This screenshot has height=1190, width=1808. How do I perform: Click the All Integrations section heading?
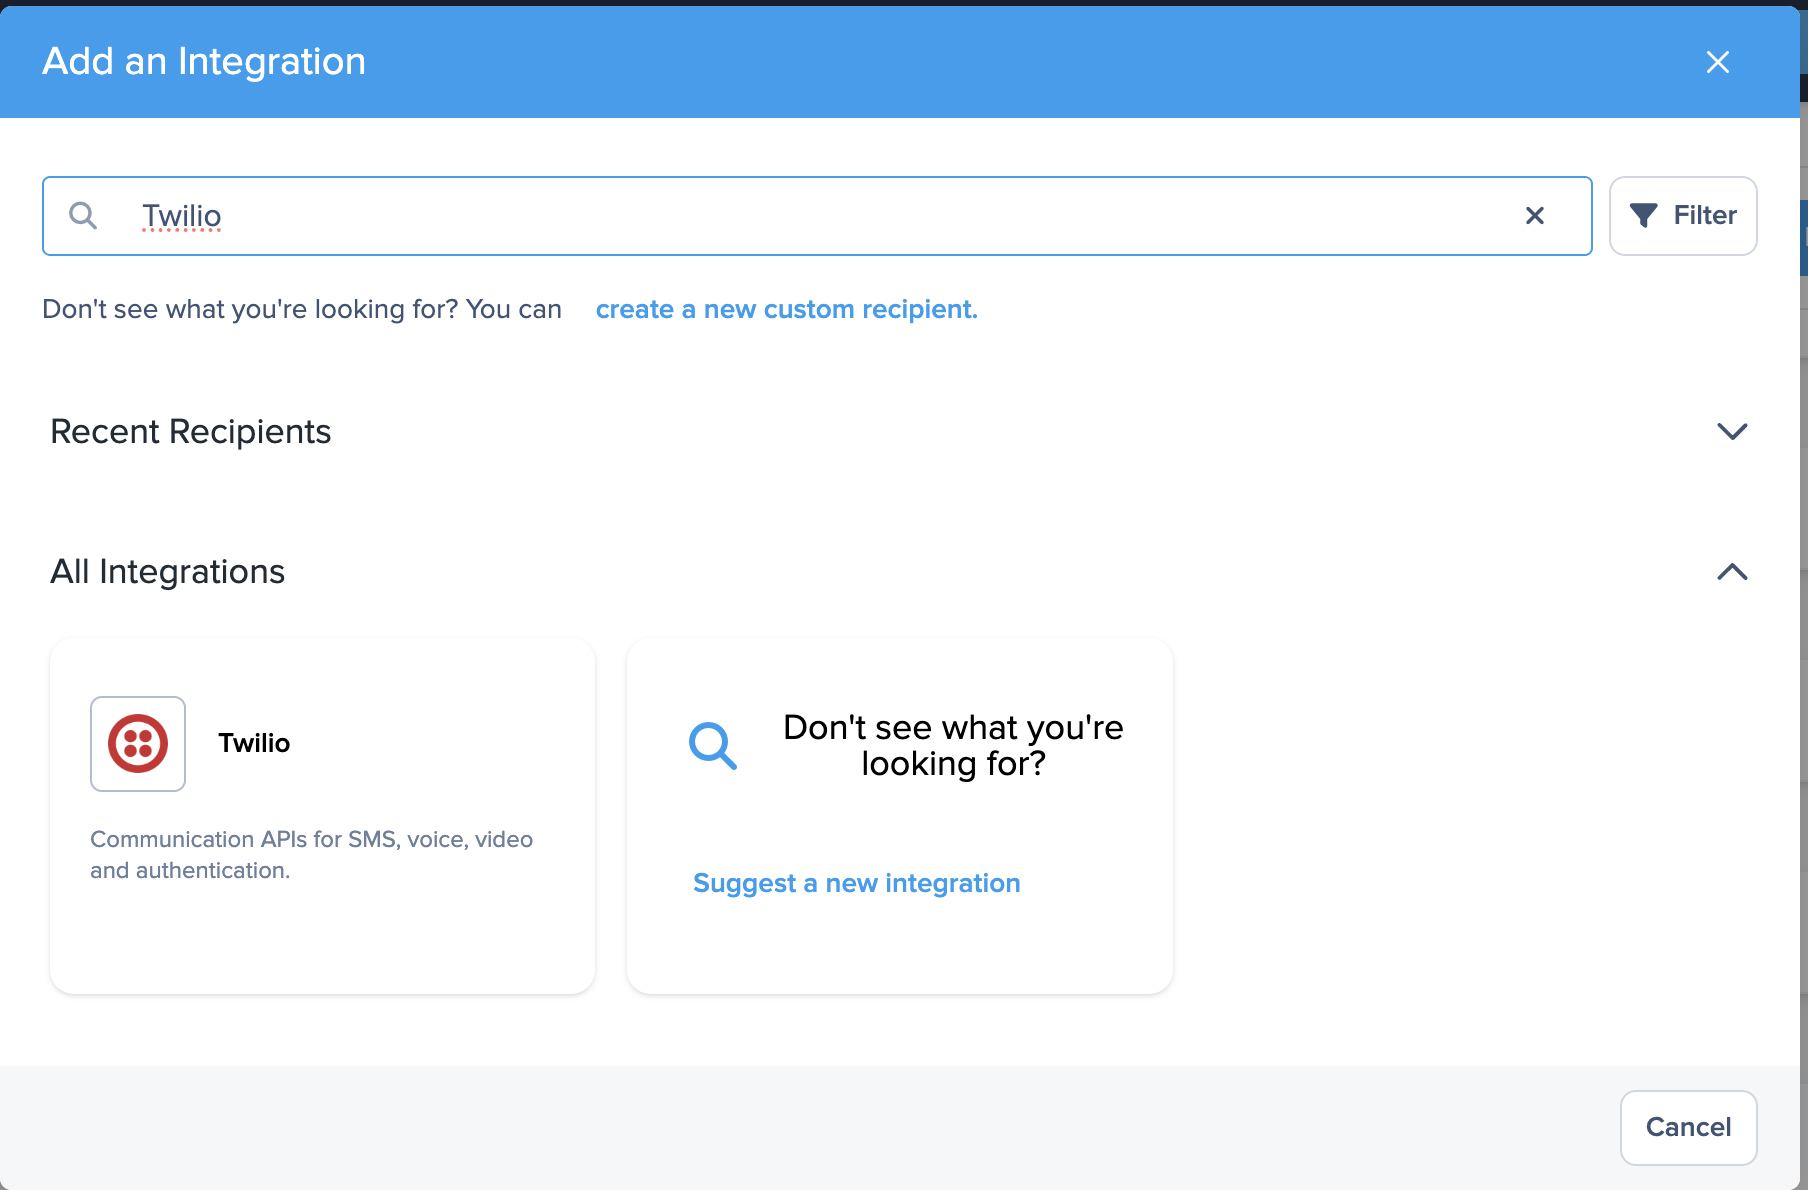[168, 572]
